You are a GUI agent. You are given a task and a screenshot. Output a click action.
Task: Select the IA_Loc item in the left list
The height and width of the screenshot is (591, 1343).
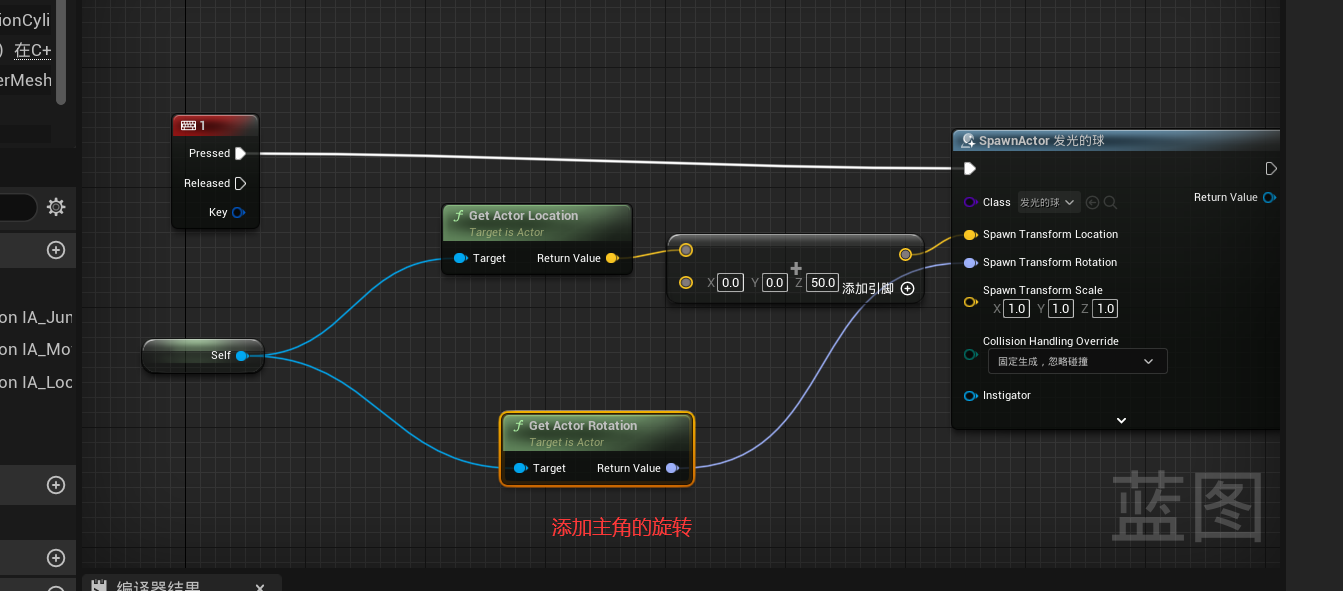(37, 382)
